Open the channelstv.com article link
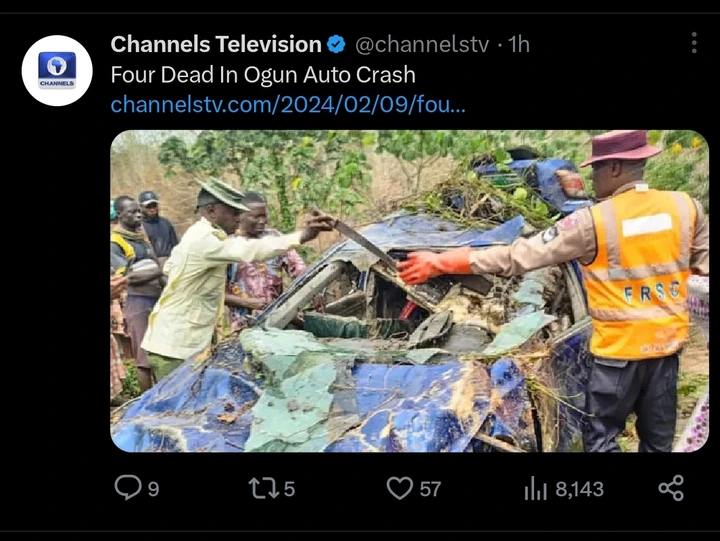The width and height of the screenshot is (720, 541). click(288, 104)
